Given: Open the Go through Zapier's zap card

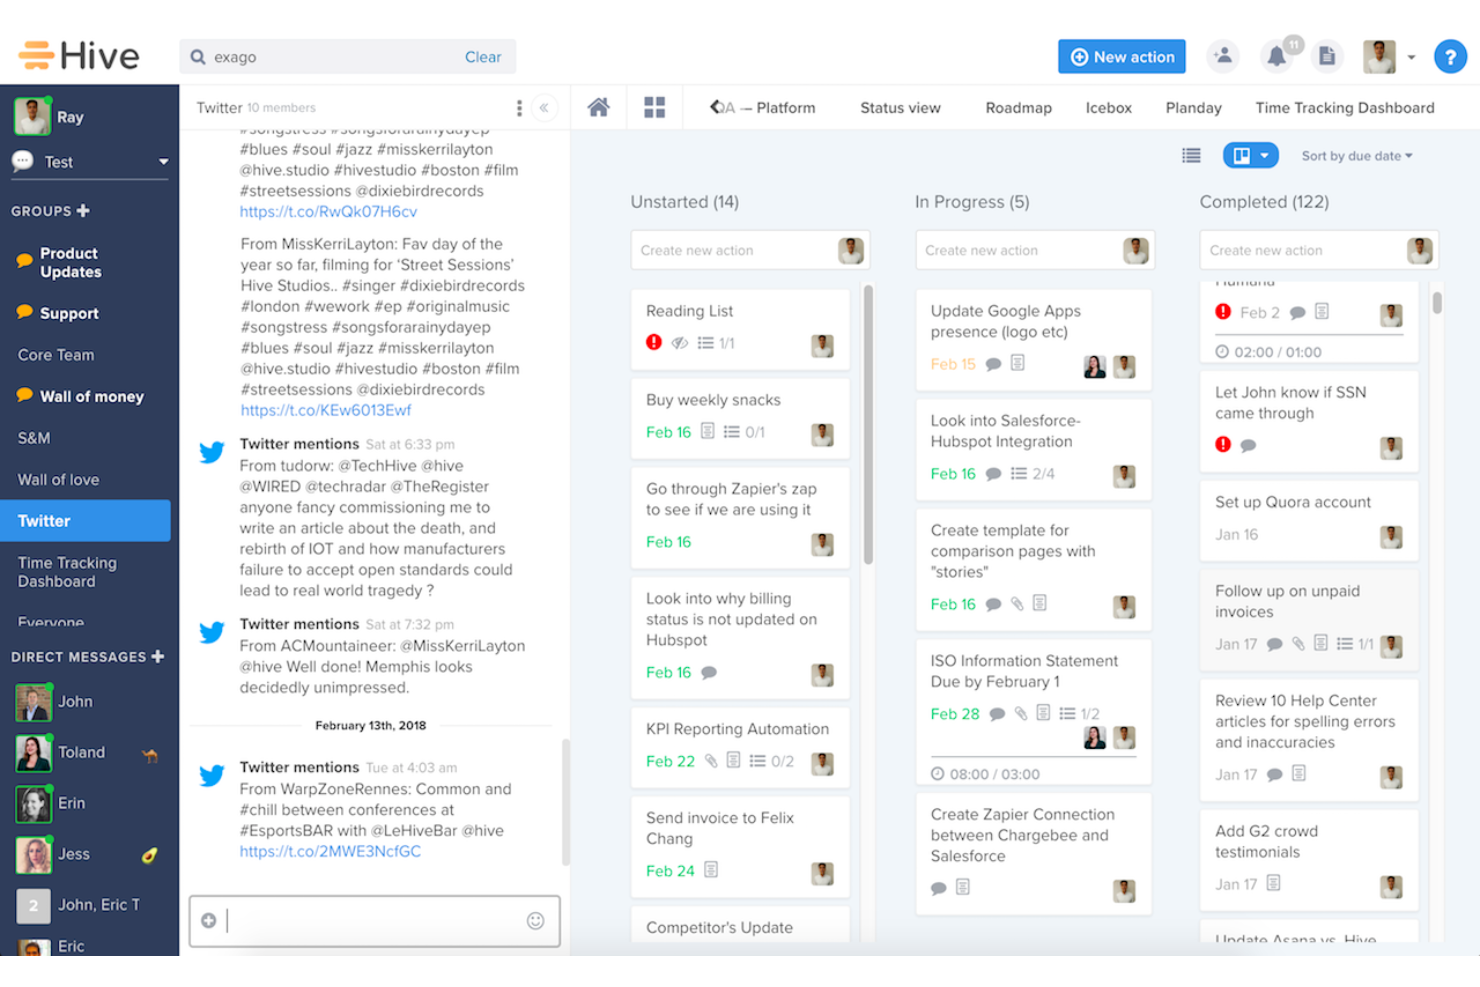Looking at the screenshot, I should click(740, 518).
